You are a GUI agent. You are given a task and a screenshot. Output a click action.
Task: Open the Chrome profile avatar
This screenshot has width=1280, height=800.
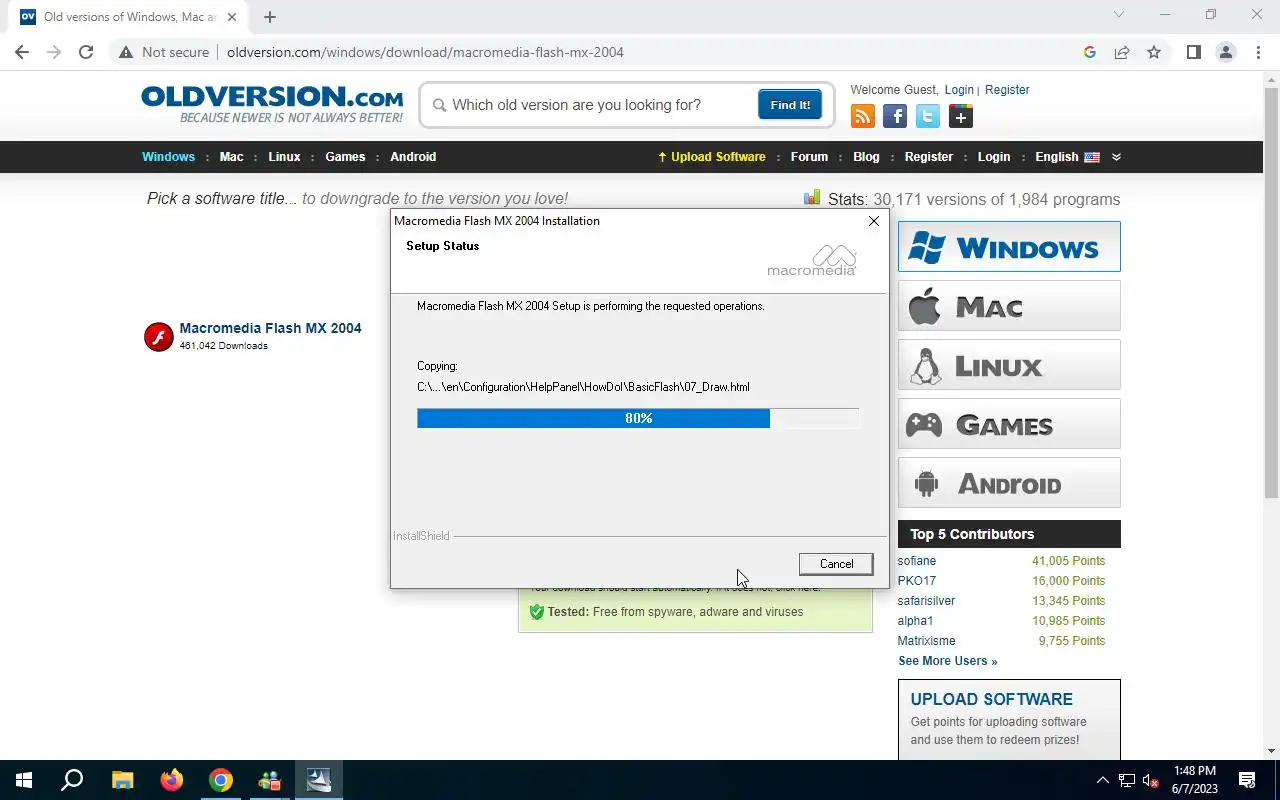pos(1225,52)
